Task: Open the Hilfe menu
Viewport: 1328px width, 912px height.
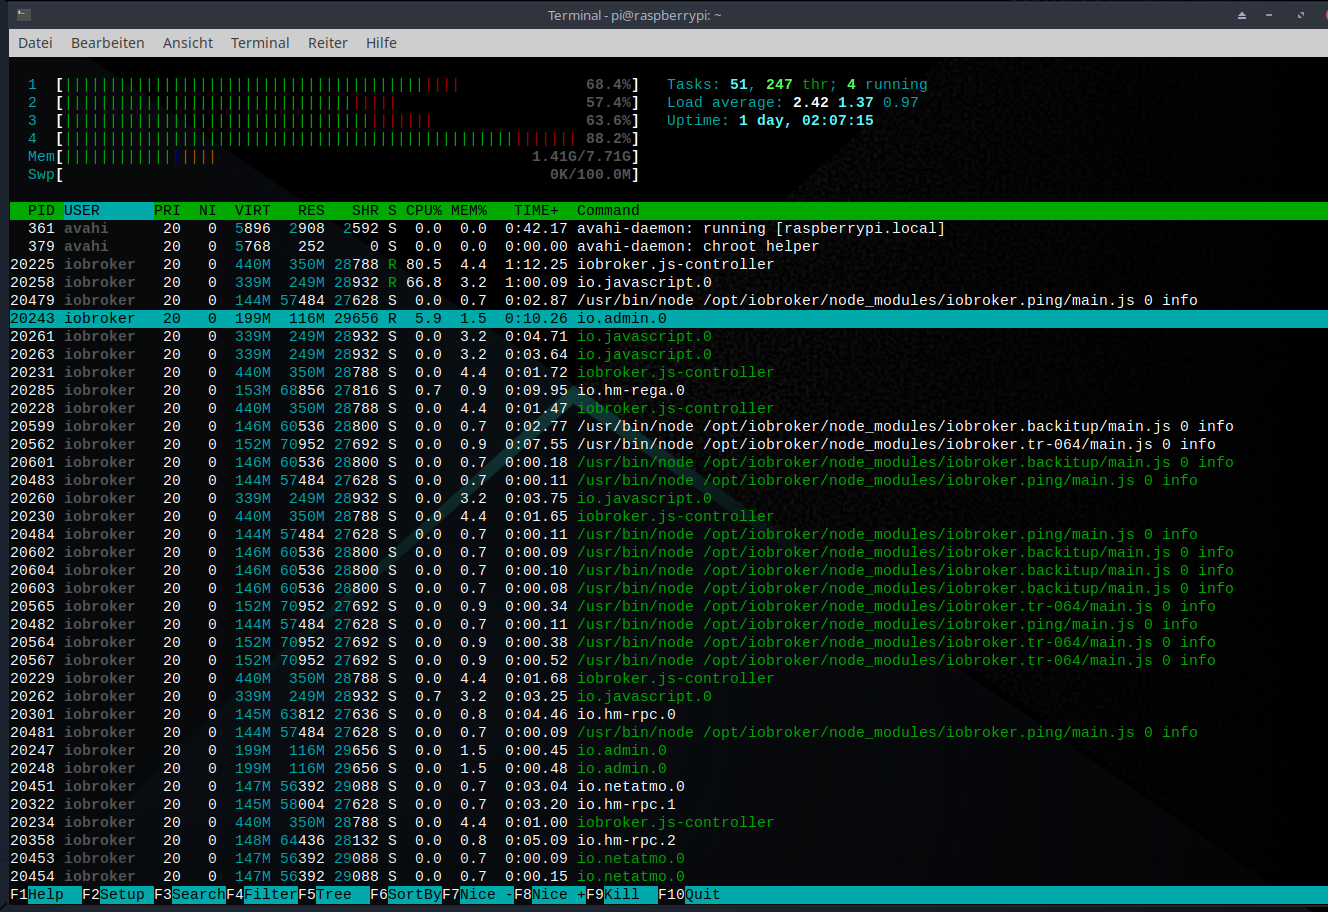Action: click(x=381, y=43)
